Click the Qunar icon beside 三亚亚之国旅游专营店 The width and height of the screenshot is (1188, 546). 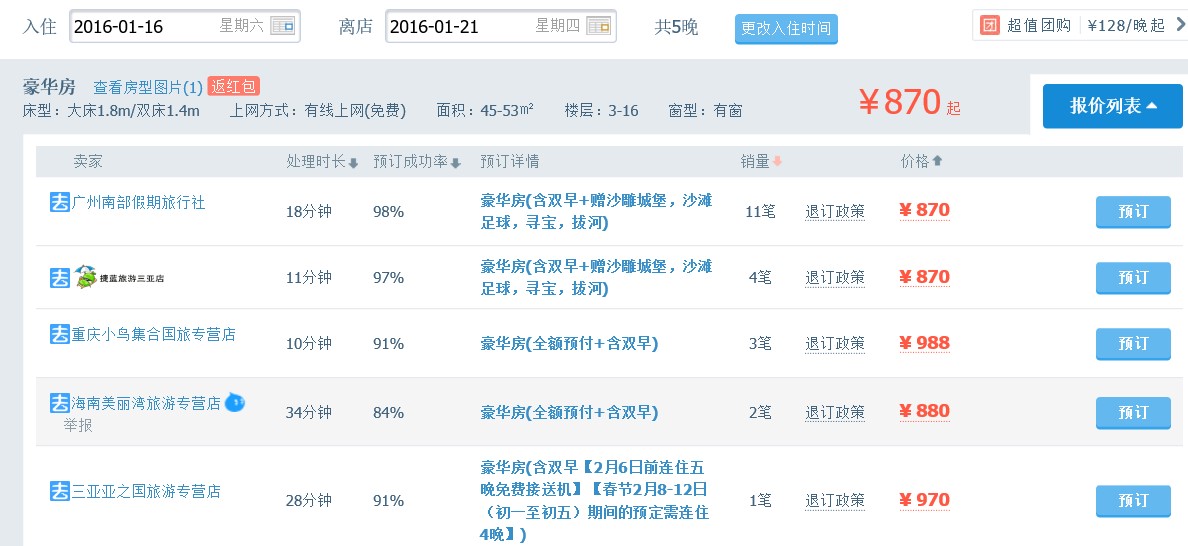click(60, 491)
